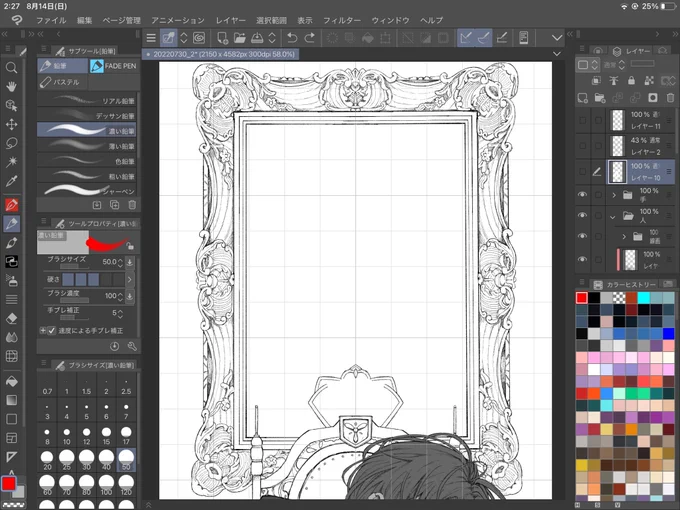
Task: Select the パステル sub tool group
Action: pyautogui.click(x=62, y=82)
